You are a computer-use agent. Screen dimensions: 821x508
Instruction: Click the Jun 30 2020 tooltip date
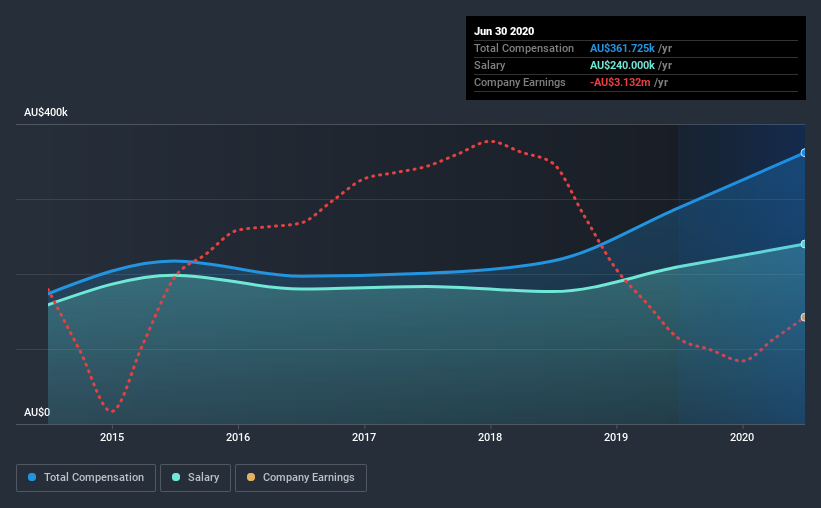click(504, 31)
